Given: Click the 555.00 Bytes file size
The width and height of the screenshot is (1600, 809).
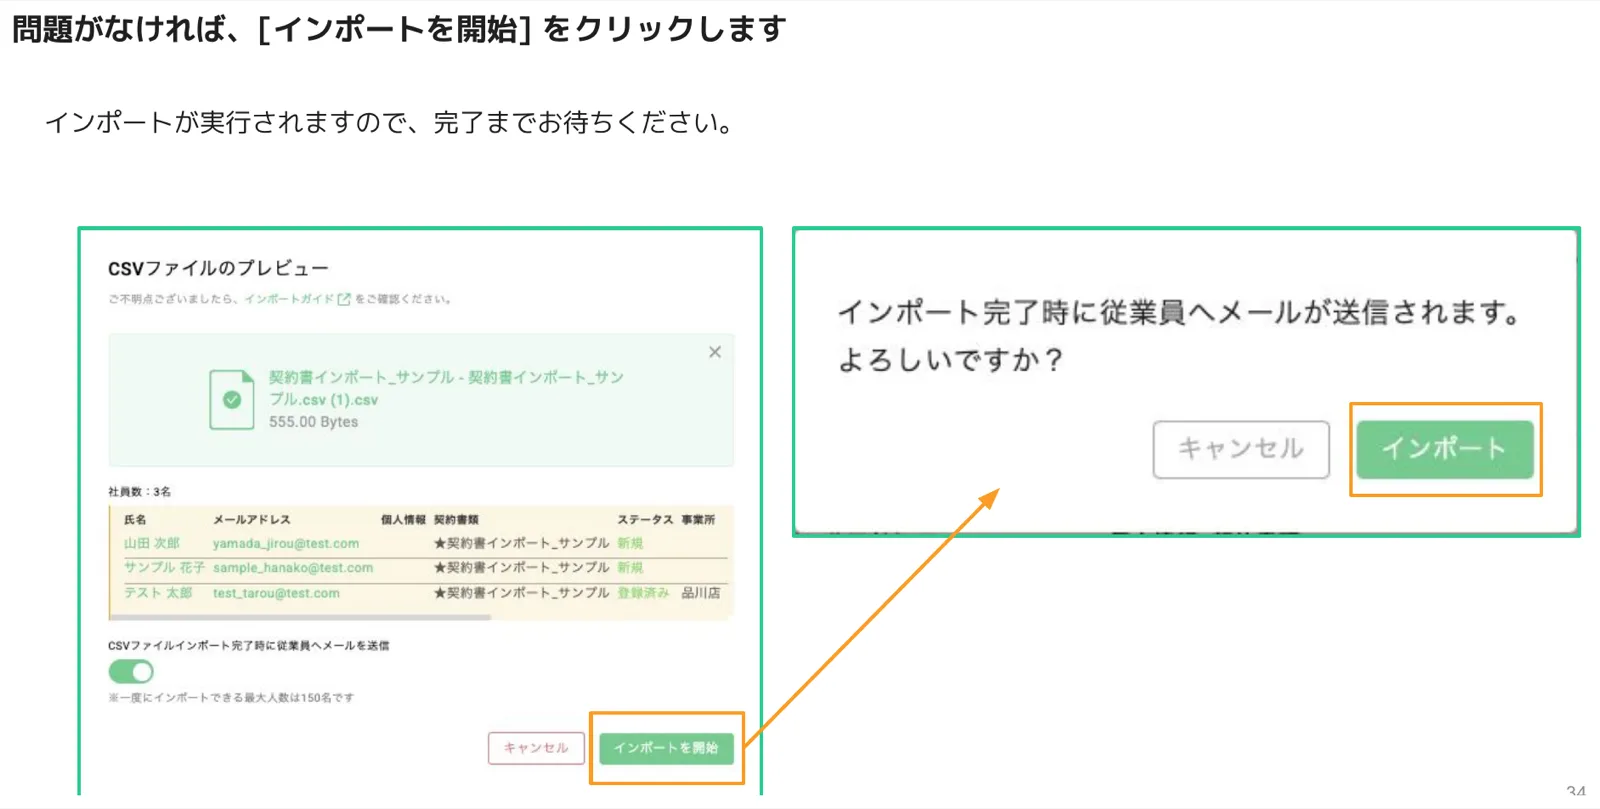Looking at the screenshot, I should (x=313, y=422).
